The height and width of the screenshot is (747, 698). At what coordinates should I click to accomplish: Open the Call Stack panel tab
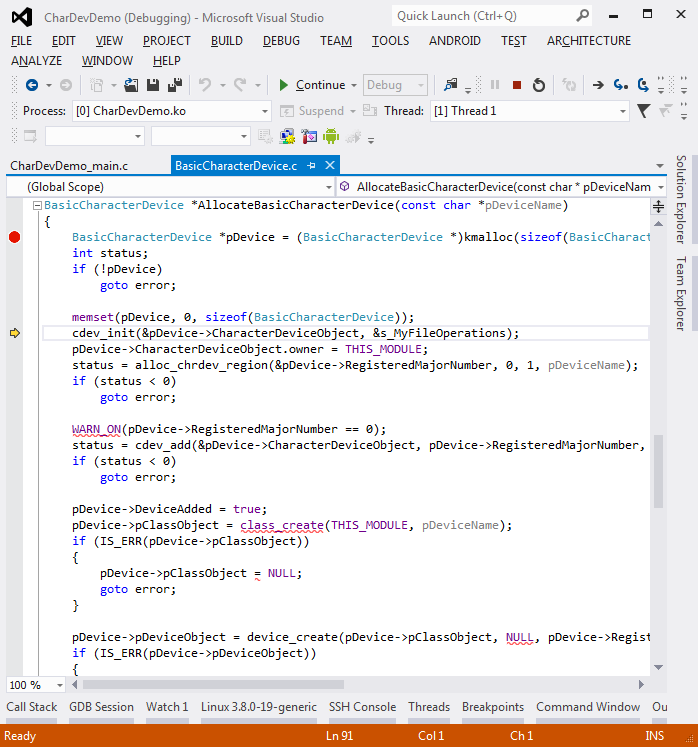(31, 707)
